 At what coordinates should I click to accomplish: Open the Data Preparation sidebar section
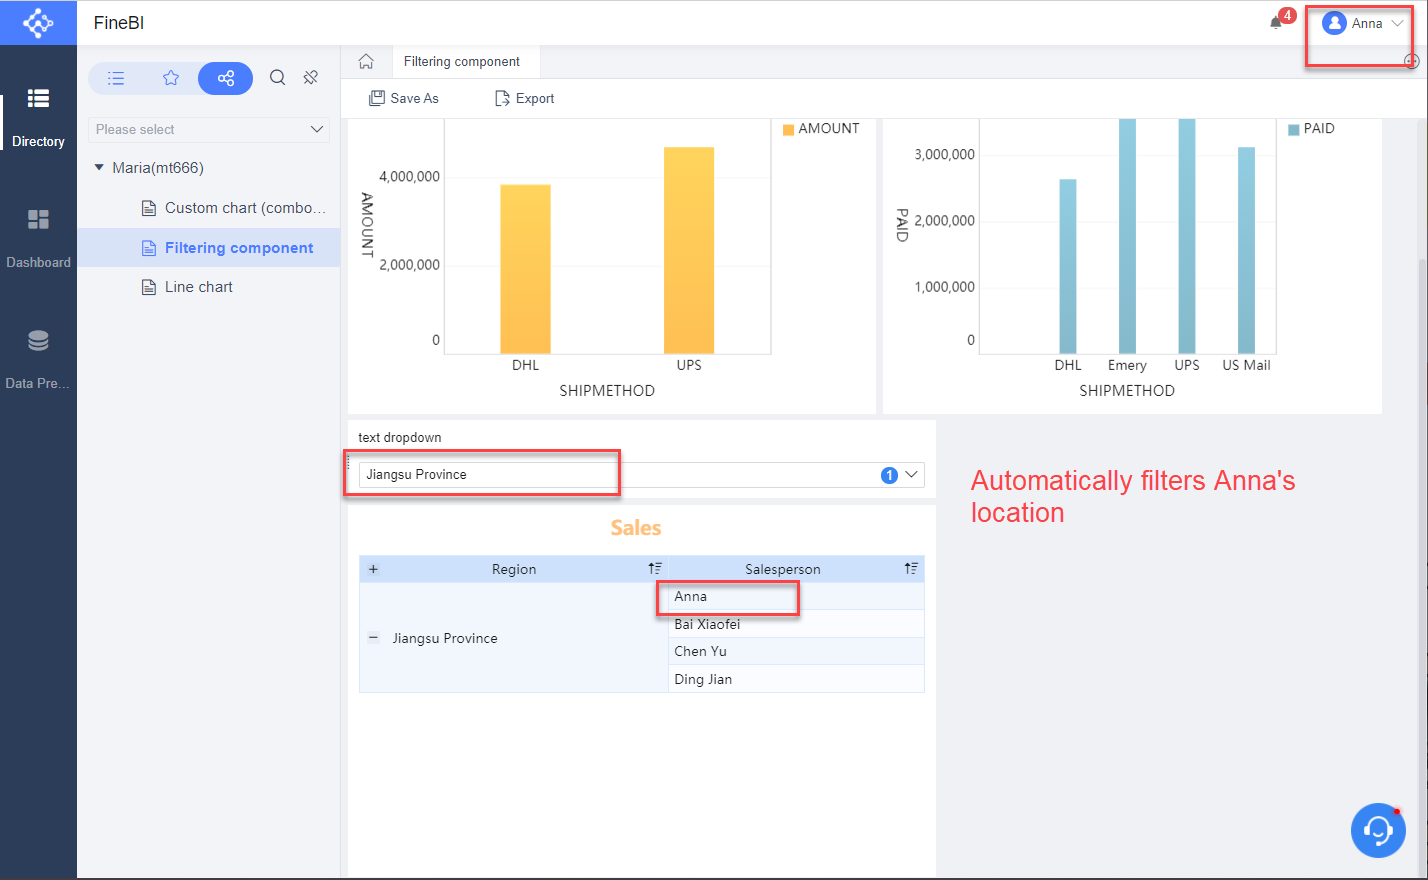pos(38,360)
